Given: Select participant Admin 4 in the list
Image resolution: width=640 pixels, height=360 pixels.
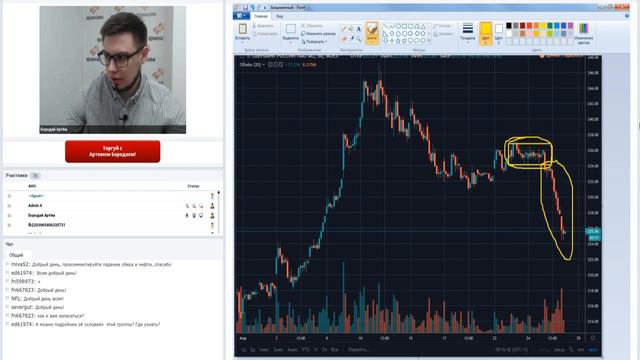Looking at the screenshot, I should click(35, 206).
